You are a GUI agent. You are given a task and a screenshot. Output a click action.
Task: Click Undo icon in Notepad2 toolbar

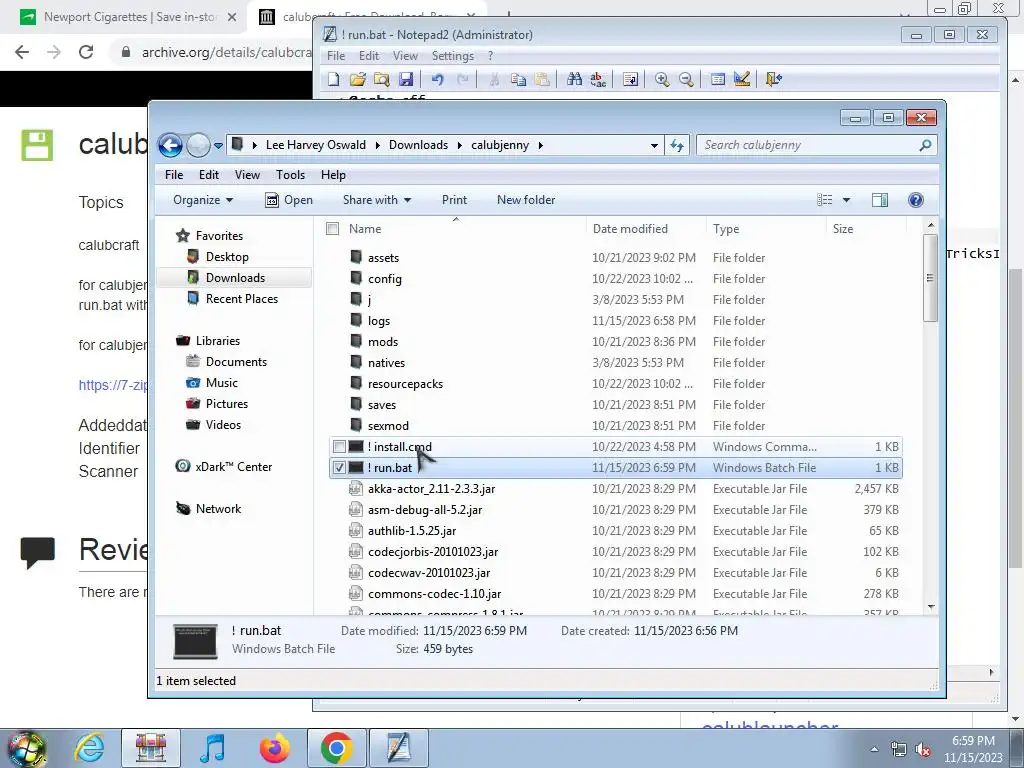(x=437, y=79)
